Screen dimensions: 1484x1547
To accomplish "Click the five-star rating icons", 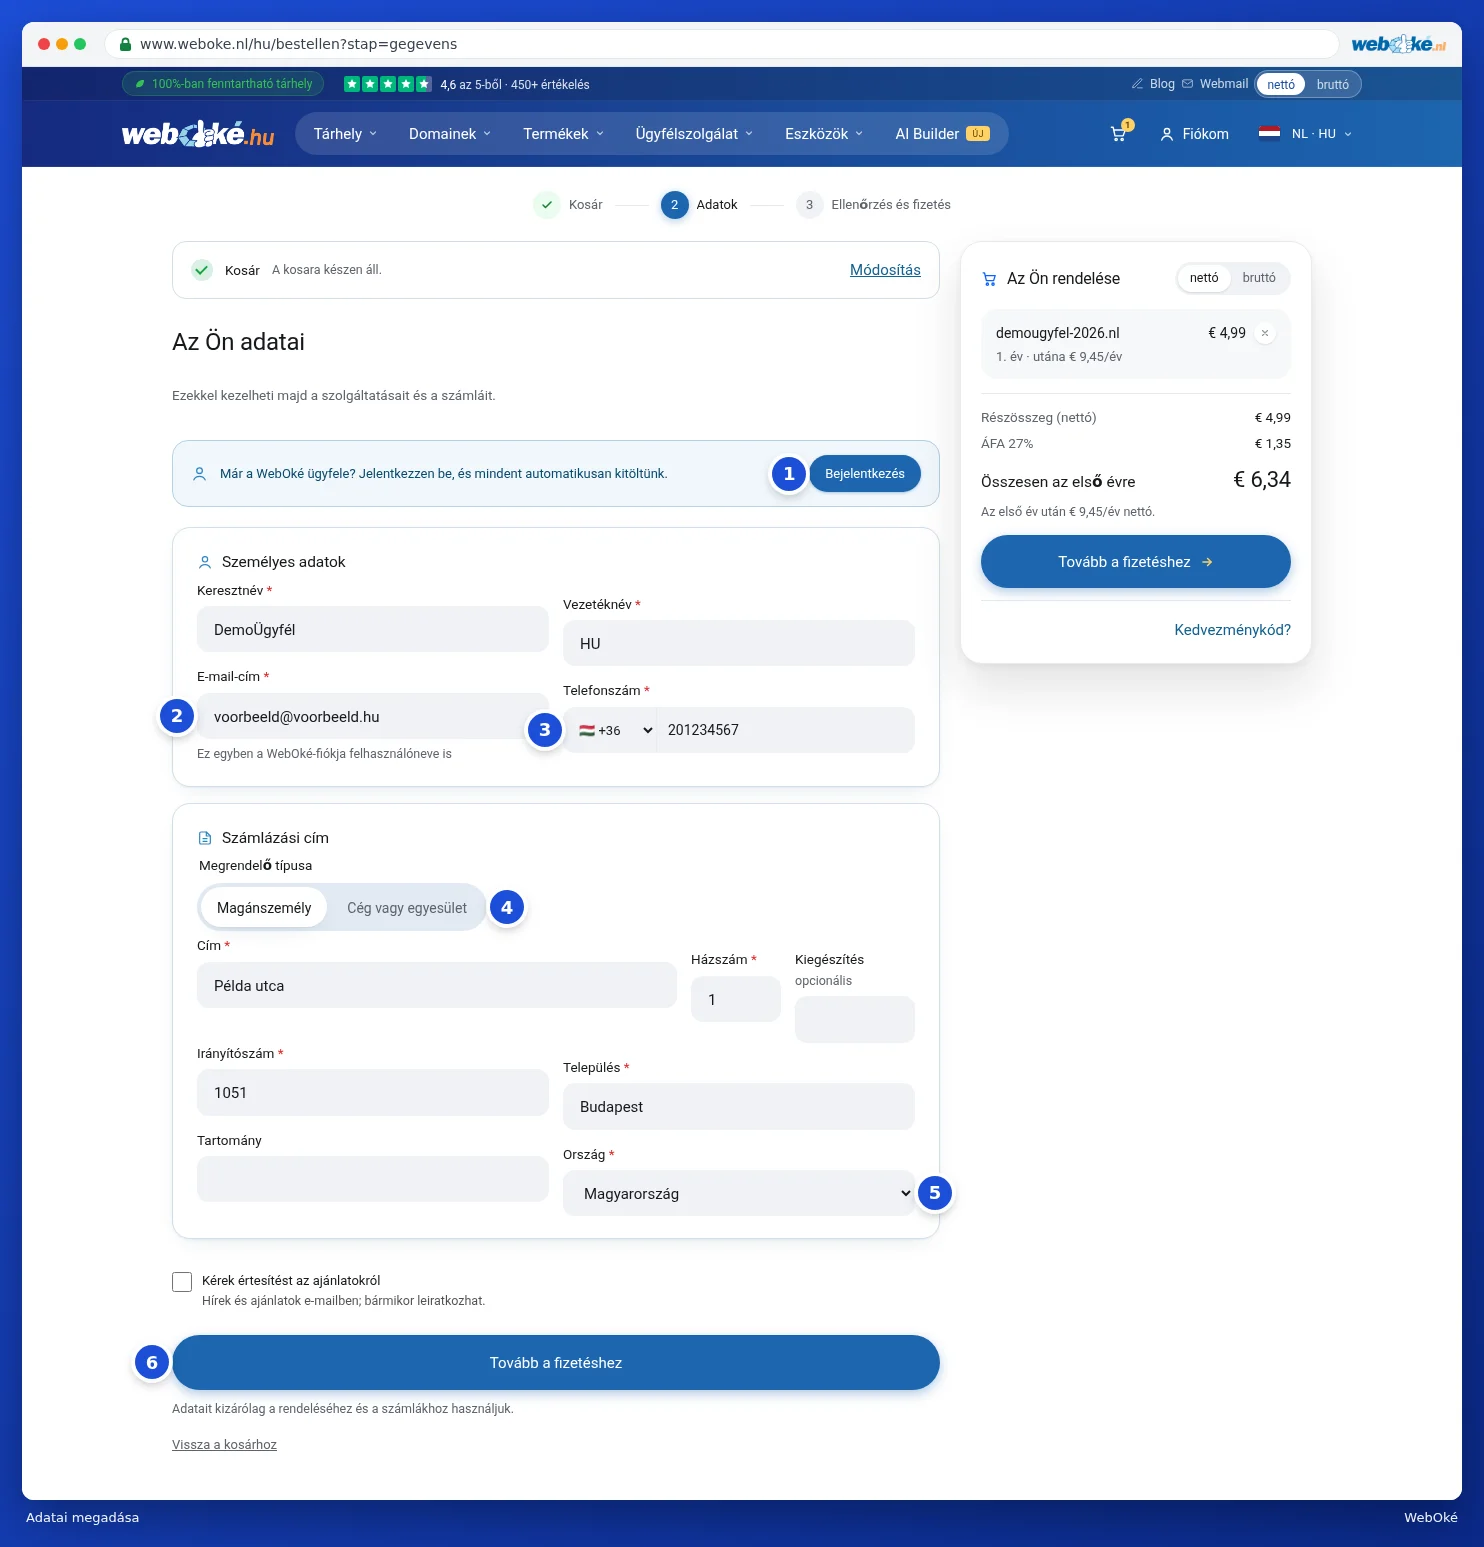I will (388, 84).
